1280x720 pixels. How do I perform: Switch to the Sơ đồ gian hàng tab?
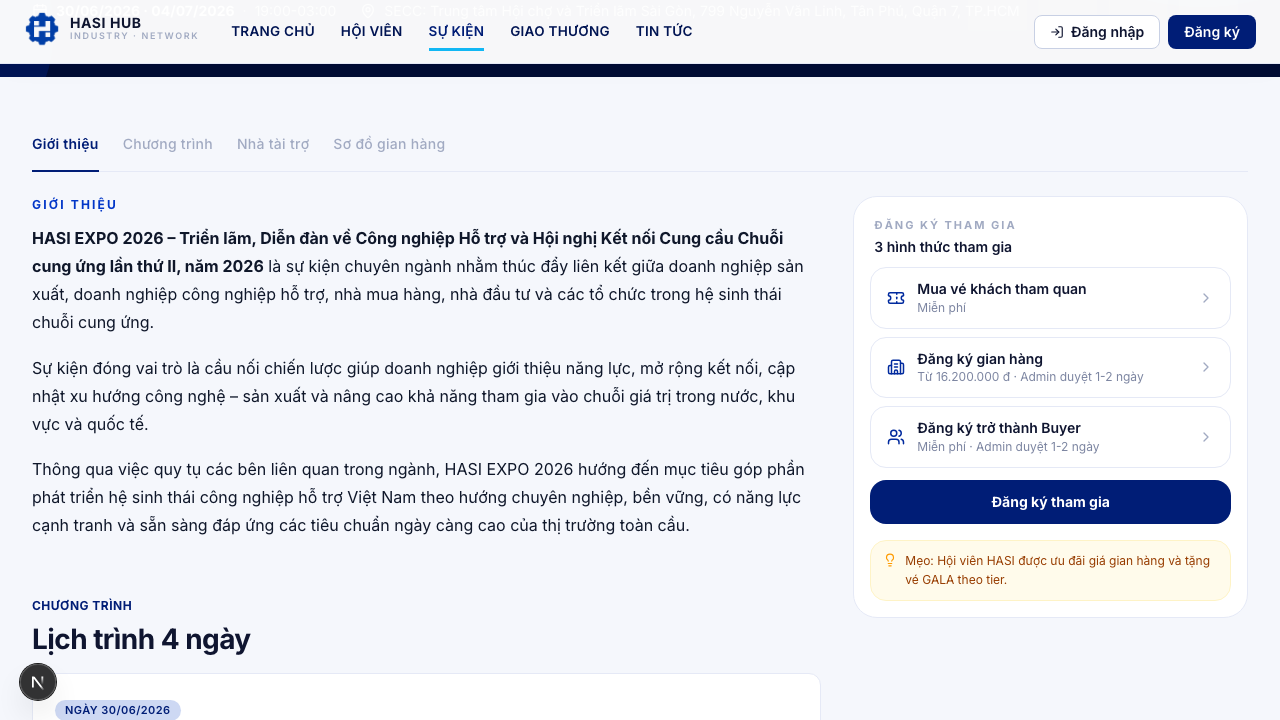pos(389,144)
